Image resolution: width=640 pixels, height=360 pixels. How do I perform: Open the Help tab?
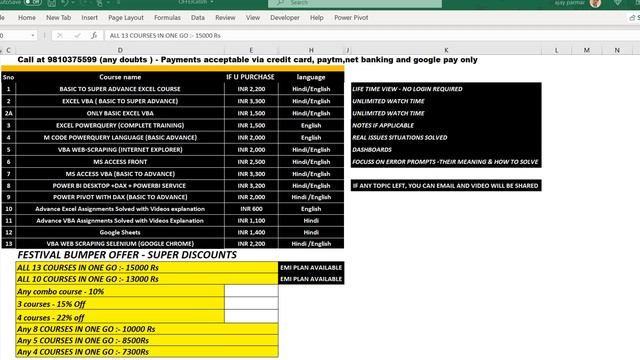click(317, 18)
